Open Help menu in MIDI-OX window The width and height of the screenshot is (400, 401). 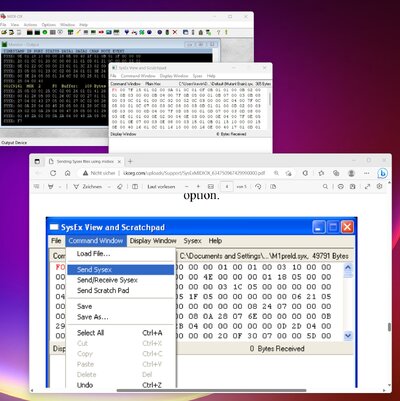point(83,25)
